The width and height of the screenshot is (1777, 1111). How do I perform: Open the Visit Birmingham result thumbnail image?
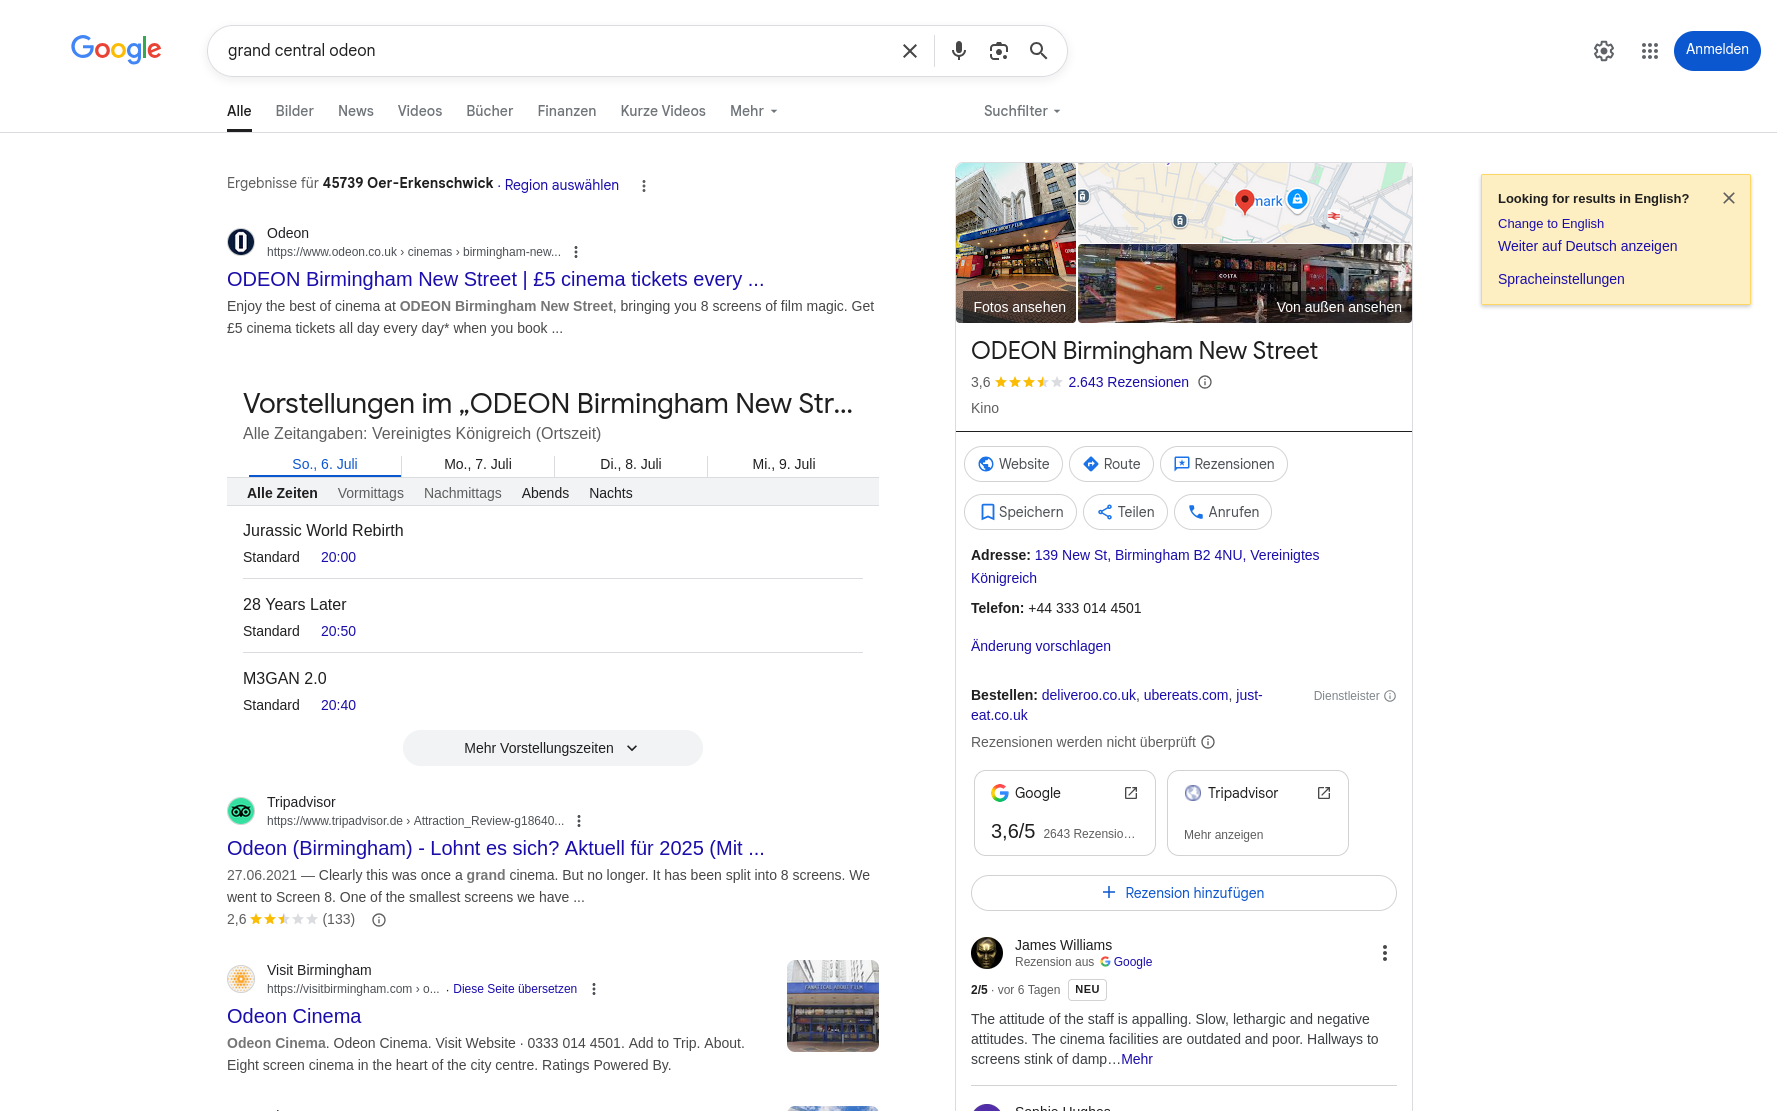833,1006
